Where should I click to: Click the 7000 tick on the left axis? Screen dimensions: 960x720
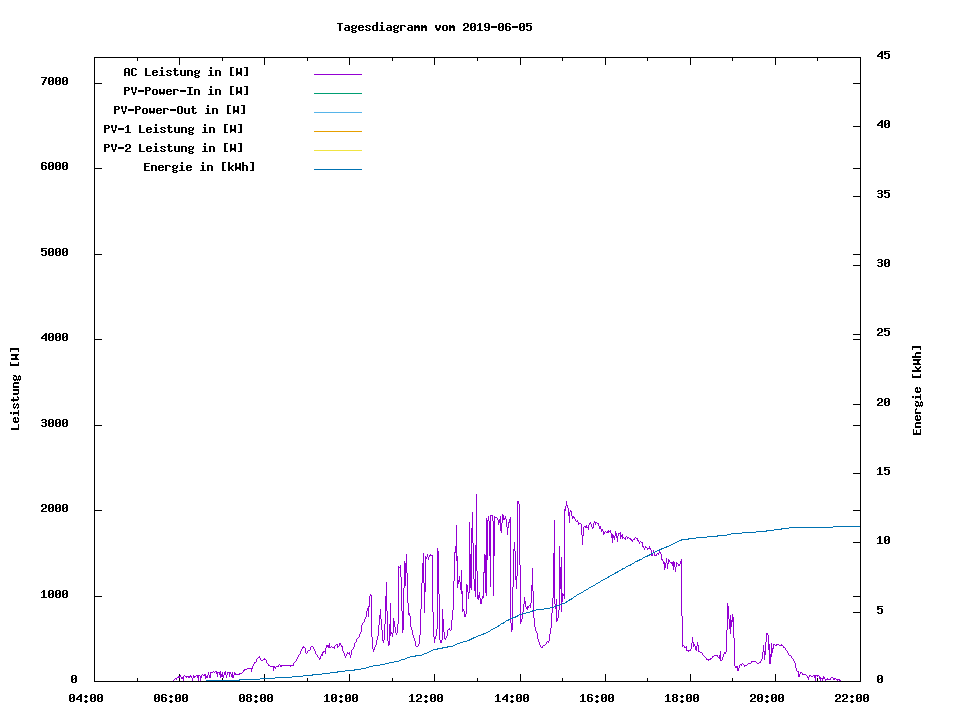point(54,82)
